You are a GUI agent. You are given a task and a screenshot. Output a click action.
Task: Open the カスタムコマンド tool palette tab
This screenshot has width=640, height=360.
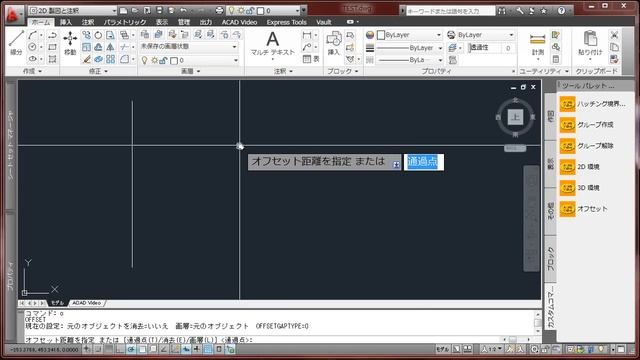pyautogui.click(x=551, y=307)
